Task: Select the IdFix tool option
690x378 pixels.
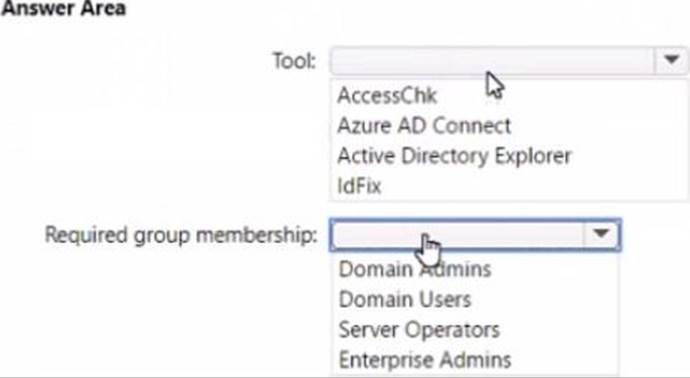Action: click(359, 186)
